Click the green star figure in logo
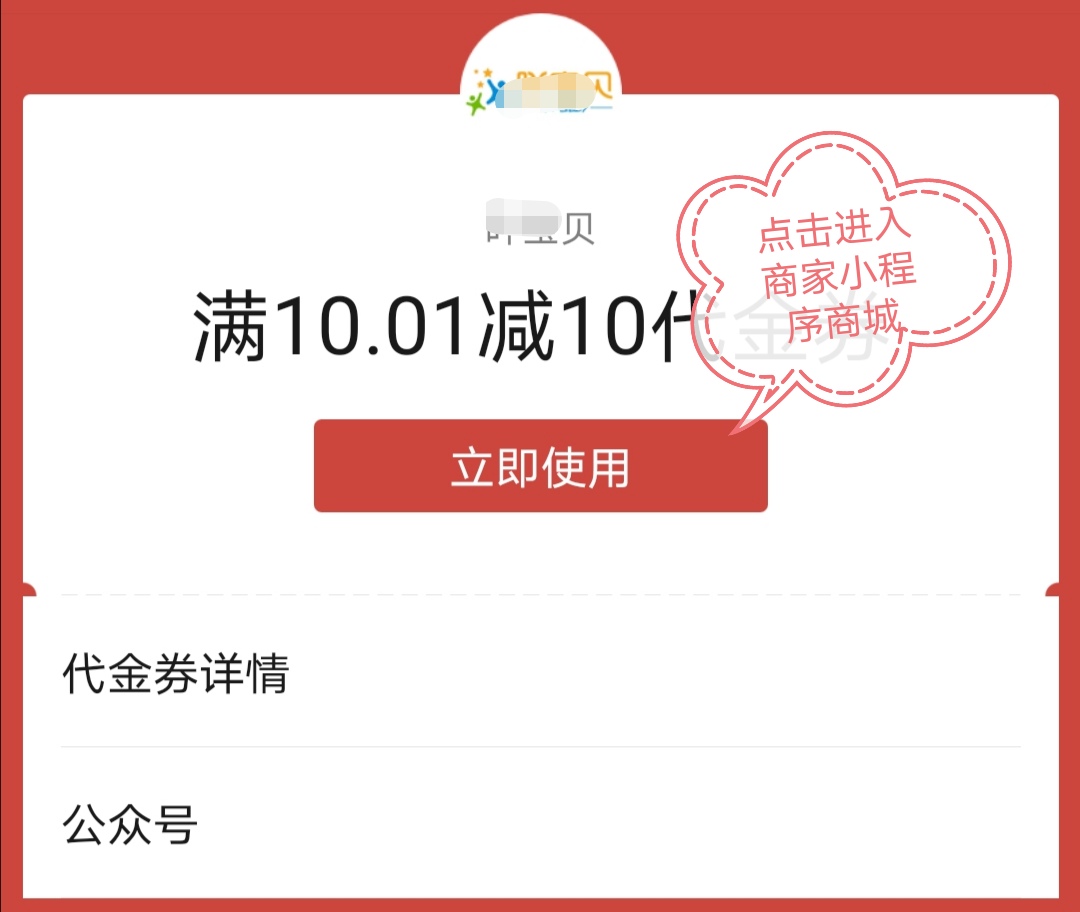1080x912 pixels. click(x=476, y=104)
